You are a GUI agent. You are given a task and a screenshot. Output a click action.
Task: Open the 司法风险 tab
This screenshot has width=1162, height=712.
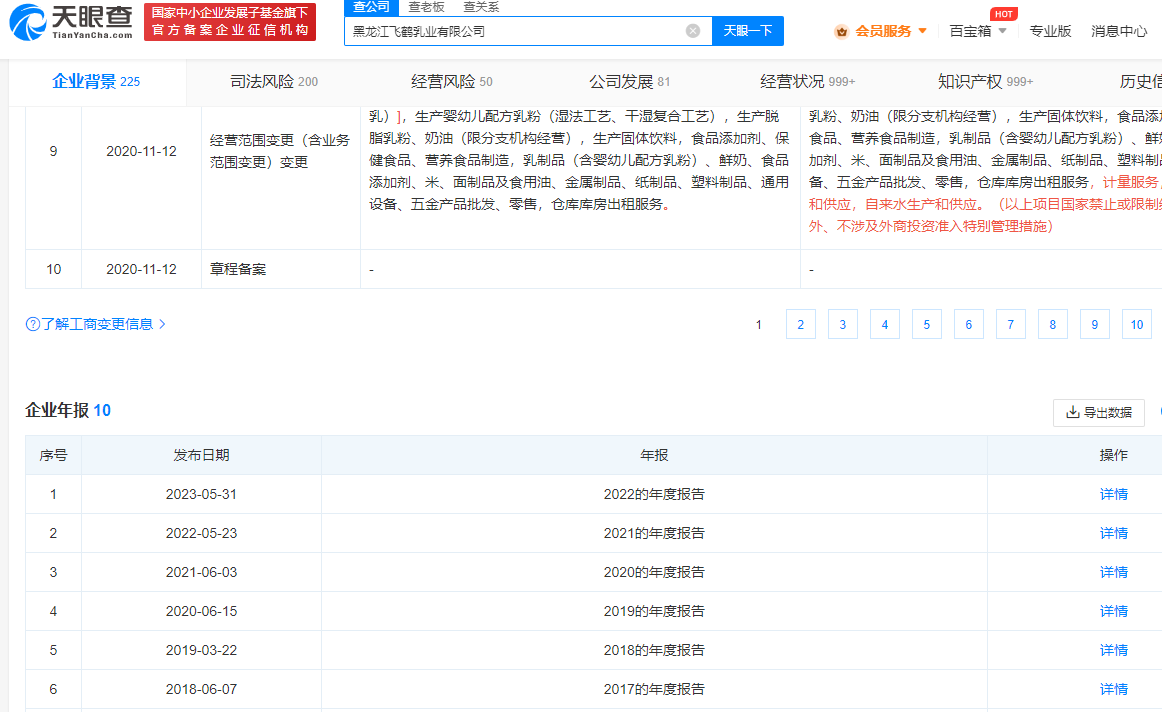(x=274, y=81)
